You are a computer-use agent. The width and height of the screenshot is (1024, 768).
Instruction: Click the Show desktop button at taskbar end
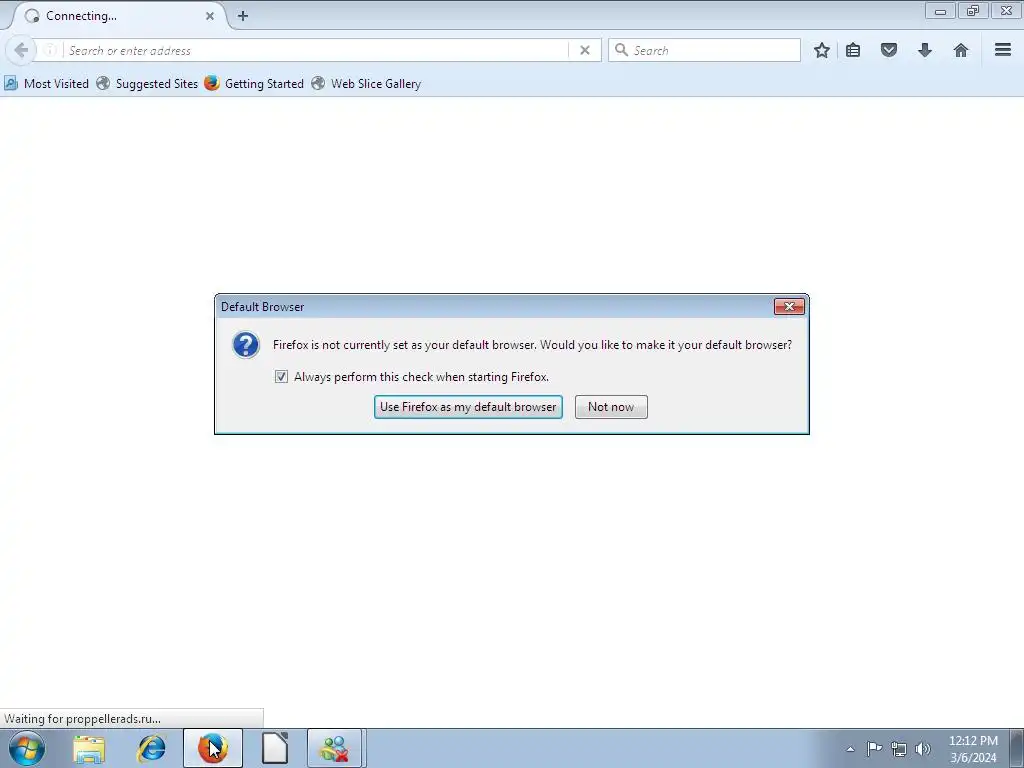click(1017, 748)
